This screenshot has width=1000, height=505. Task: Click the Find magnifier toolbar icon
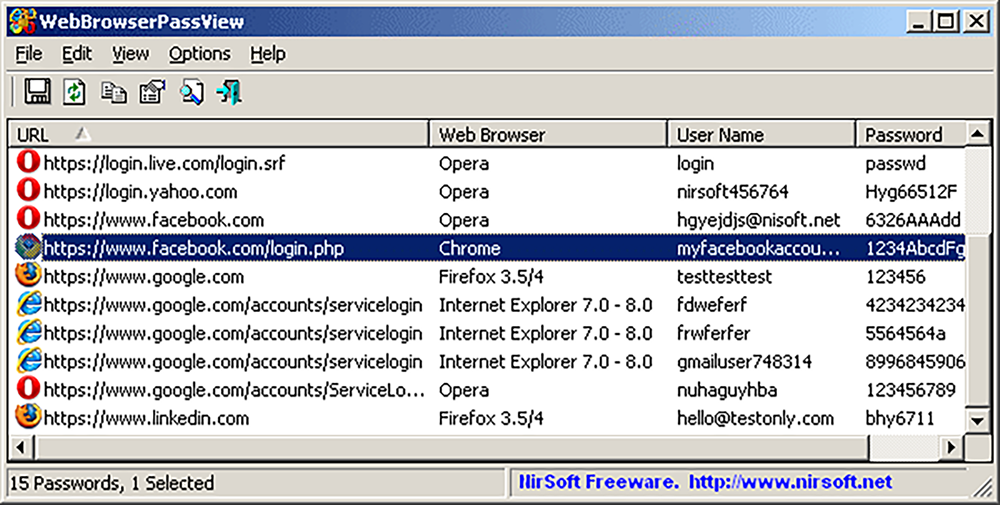click(x=191, y=92)
